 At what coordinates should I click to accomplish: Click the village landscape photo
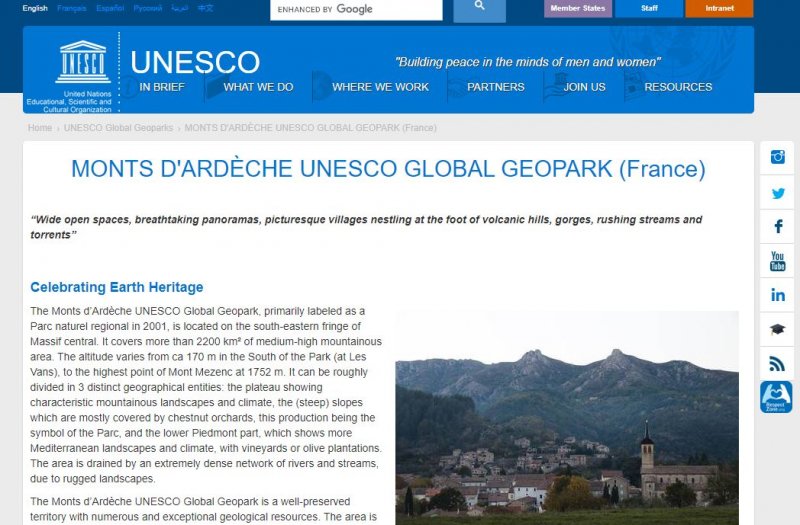[x=567, y=418]
